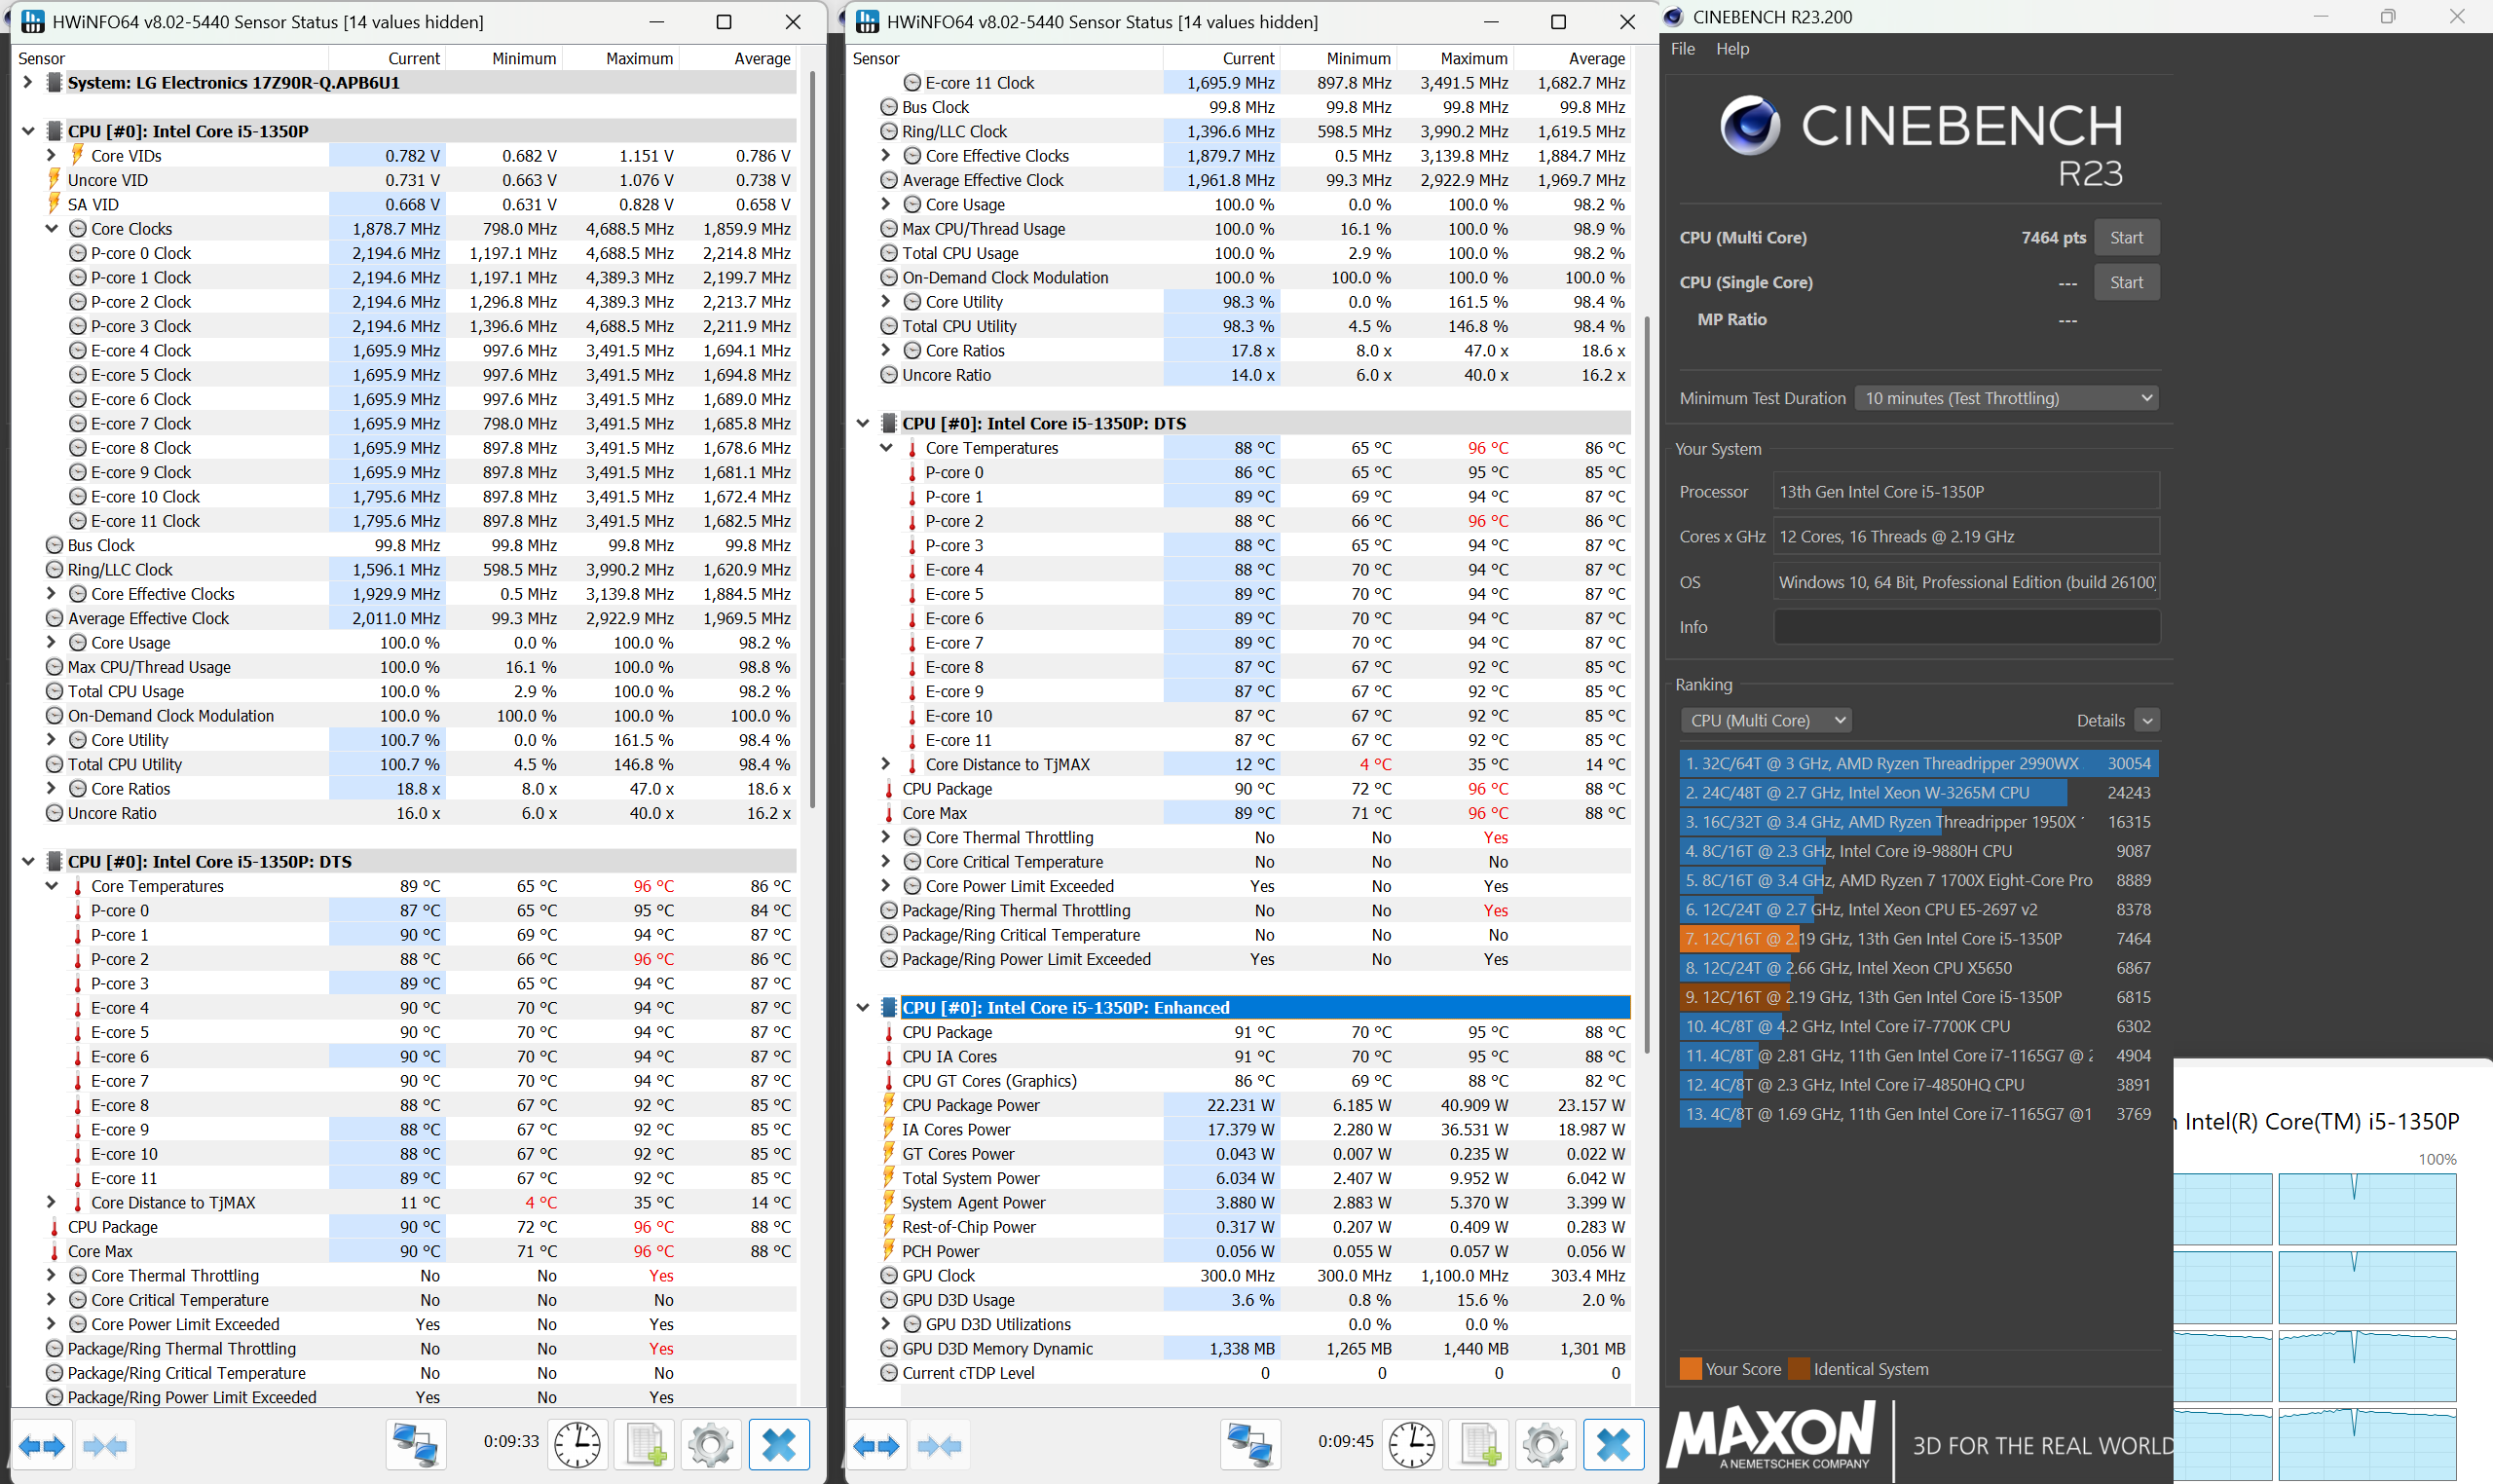Collapse CPU Enhanced group in right window
The image size is (2493, 1484).
[x=863, y=1007]
